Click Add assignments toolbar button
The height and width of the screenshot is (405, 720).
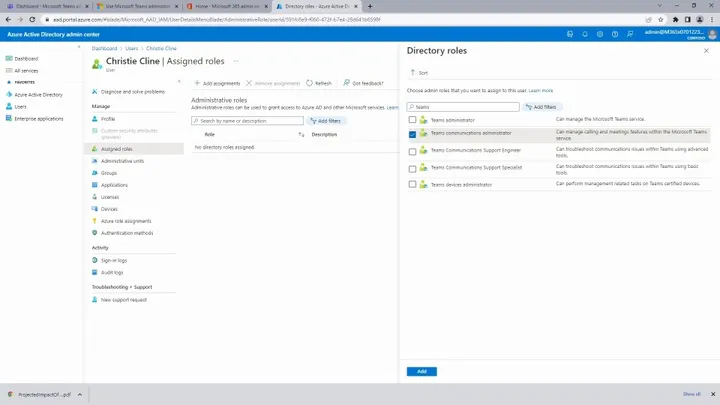(x=217, y=83)
